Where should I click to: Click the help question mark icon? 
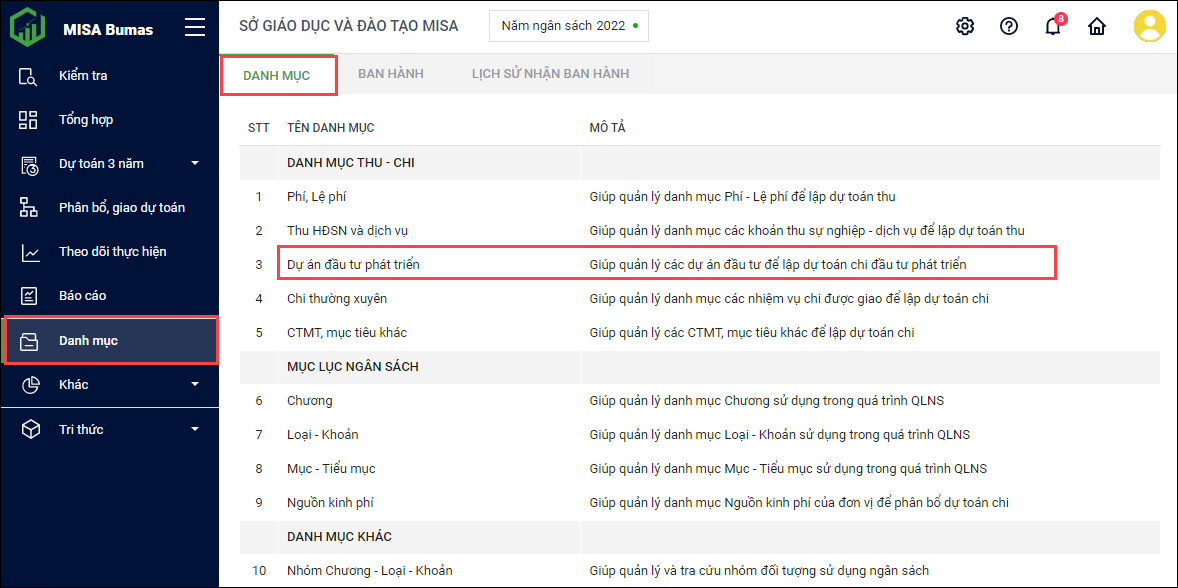click(x=1009, y=27)
